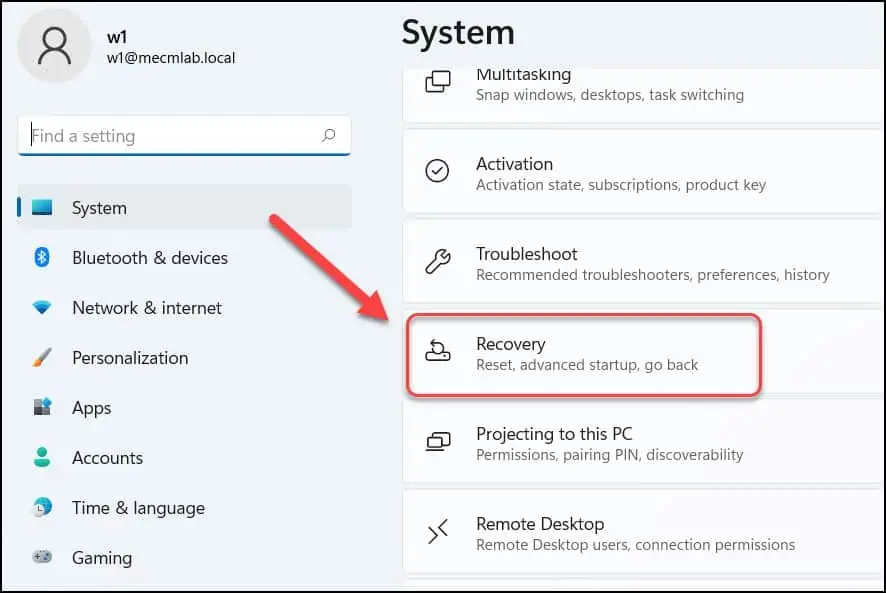886x593 pixels.
Task: Click the Gaming controller icon
Action: pyautogui.click(x=42, y=557)
